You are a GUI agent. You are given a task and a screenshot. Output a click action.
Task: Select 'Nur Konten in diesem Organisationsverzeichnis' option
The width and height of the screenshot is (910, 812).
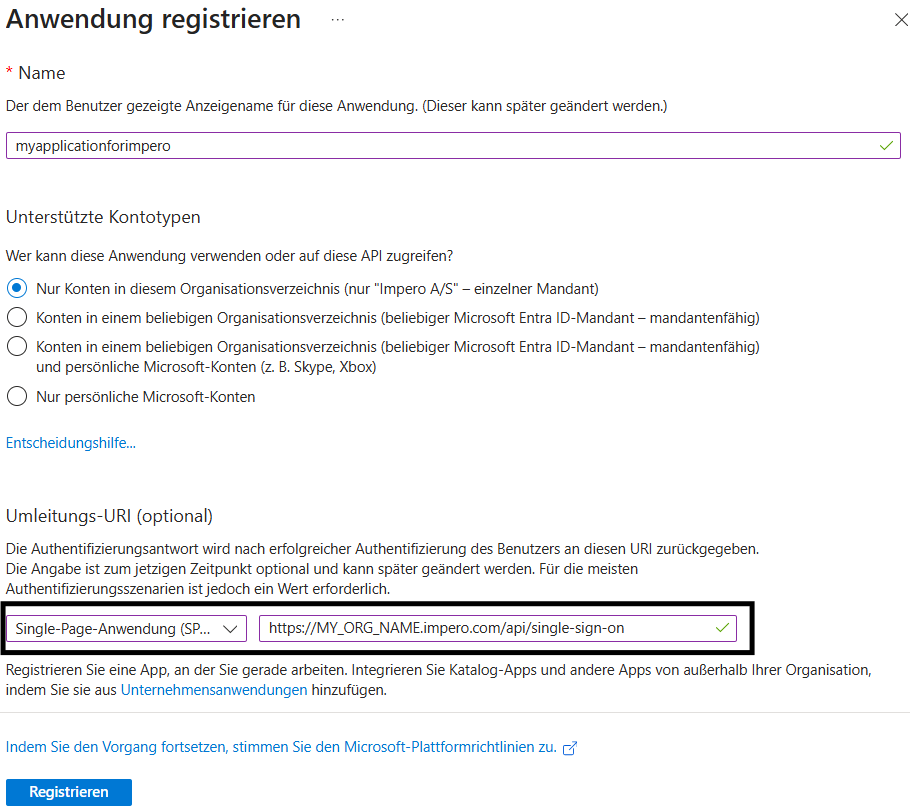[17, 289]
